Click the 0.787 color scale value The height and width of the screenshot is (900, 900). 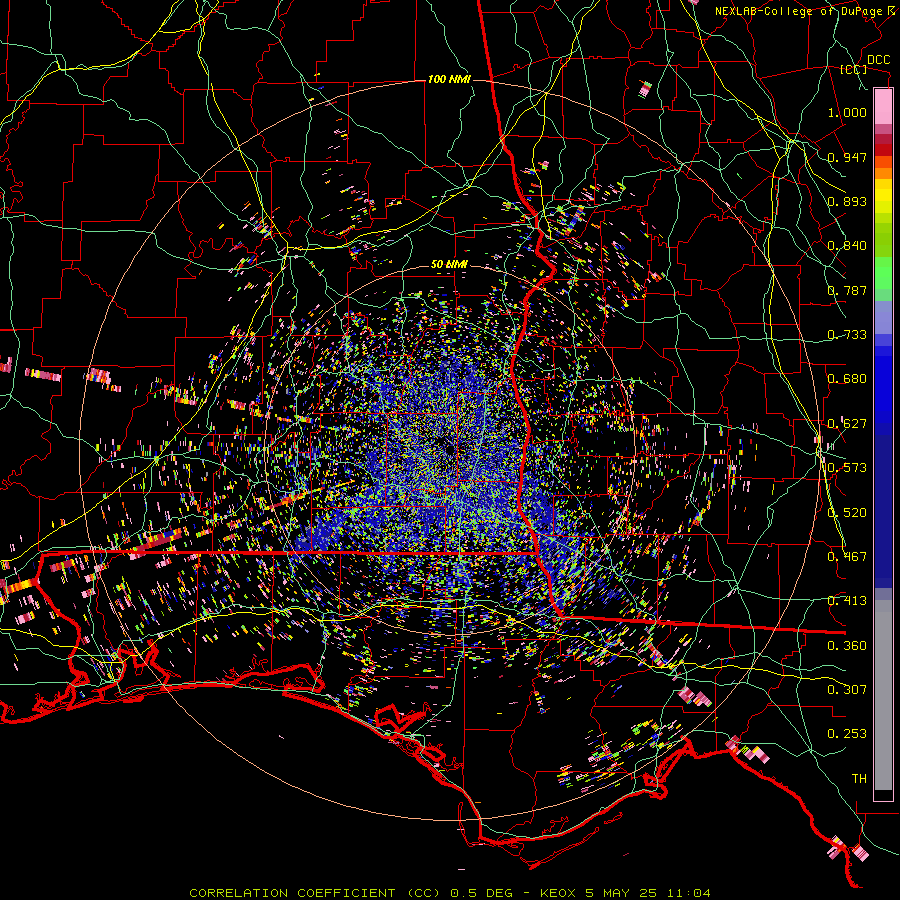(x=847, y=290)
